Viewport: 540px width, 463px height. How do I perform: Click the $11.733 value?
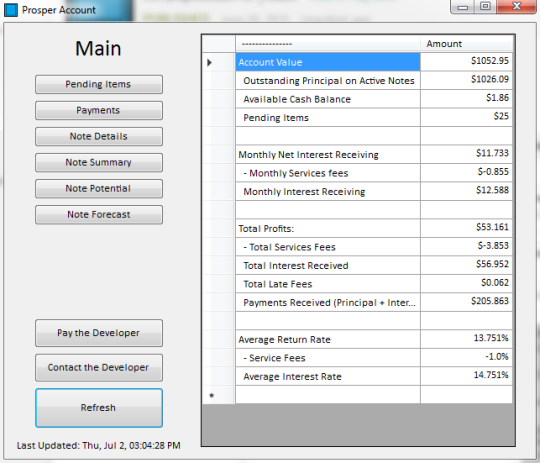467,155
